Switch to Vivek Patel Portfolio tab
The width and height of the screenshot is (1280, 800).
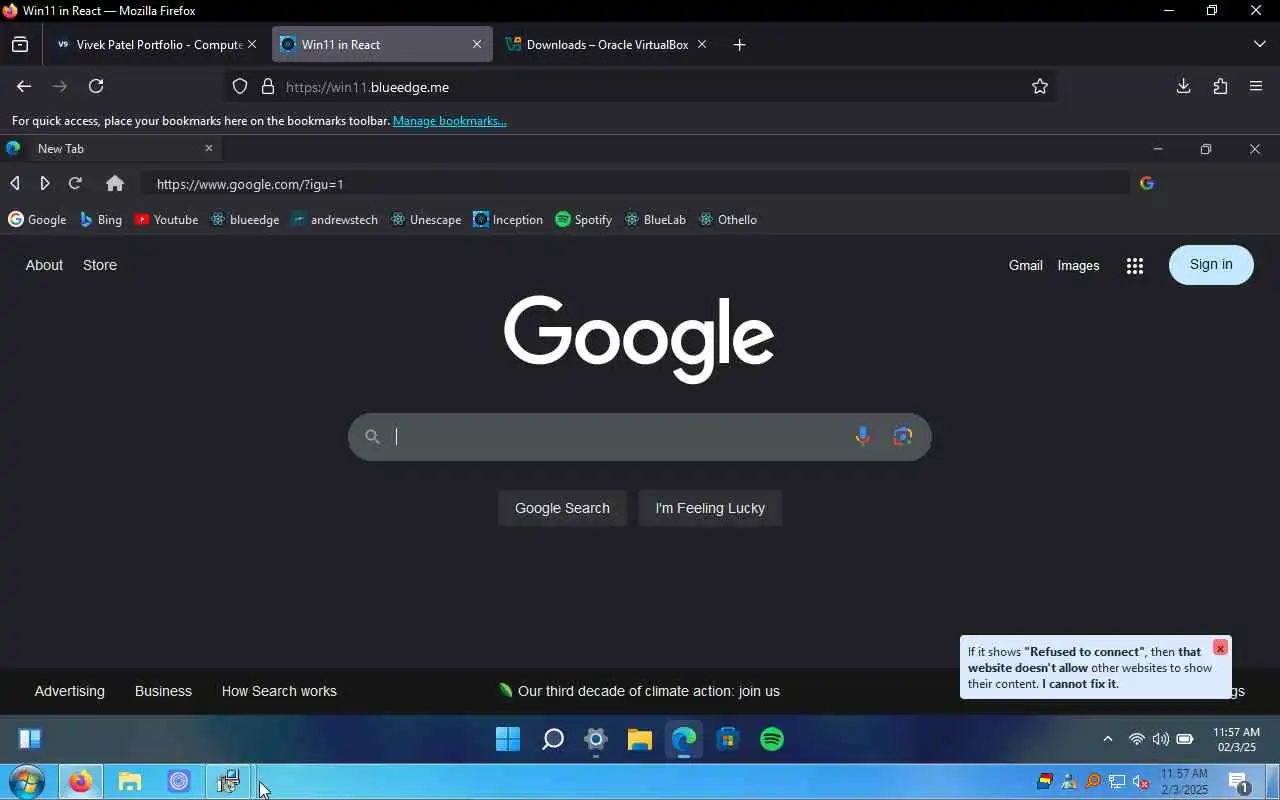[x=156, y=44]
